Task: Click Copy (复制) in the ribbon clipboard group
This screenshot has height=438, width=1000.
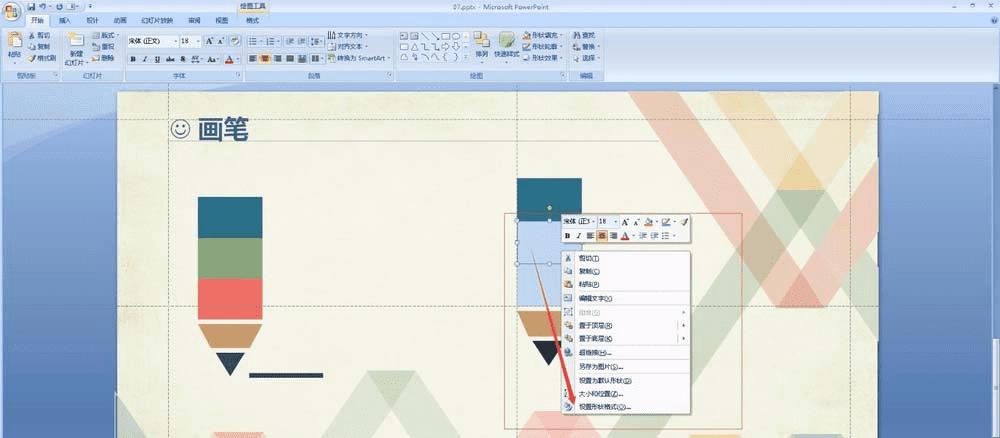Action: coord(39,47)
